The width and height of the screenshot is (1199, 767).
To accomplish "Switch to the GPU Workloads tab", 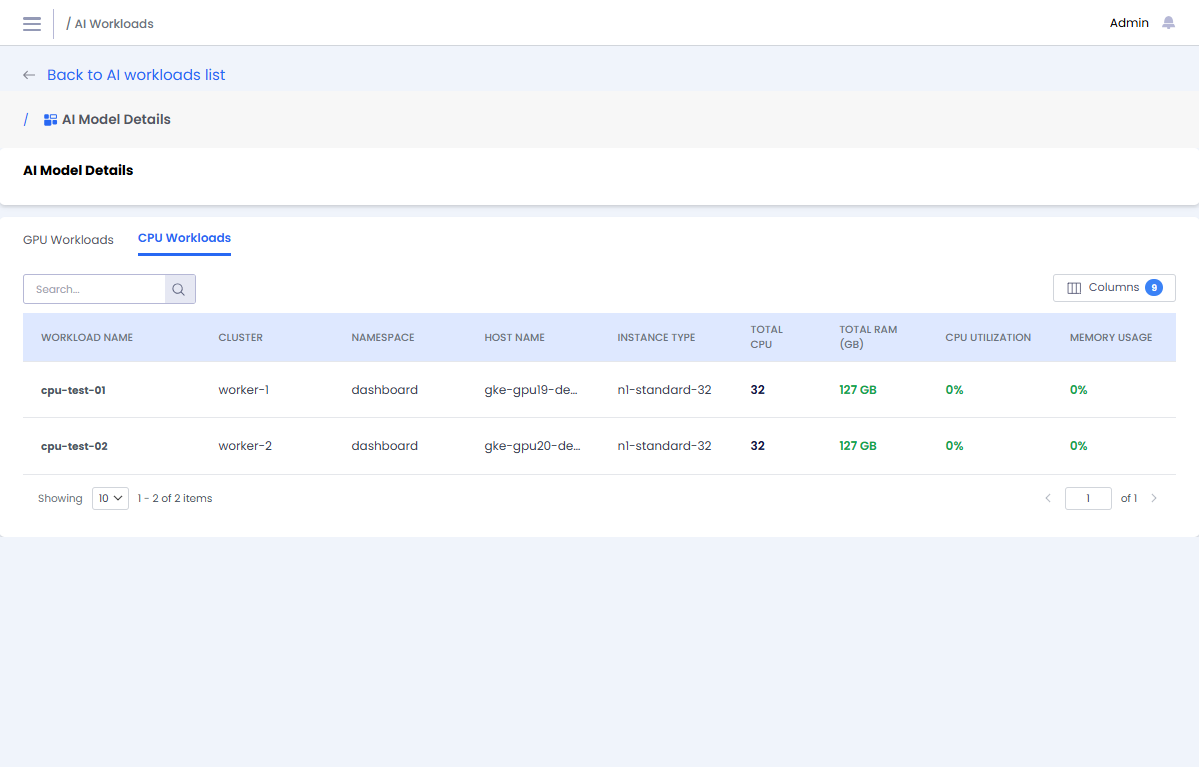I will [x=68, y=240].
